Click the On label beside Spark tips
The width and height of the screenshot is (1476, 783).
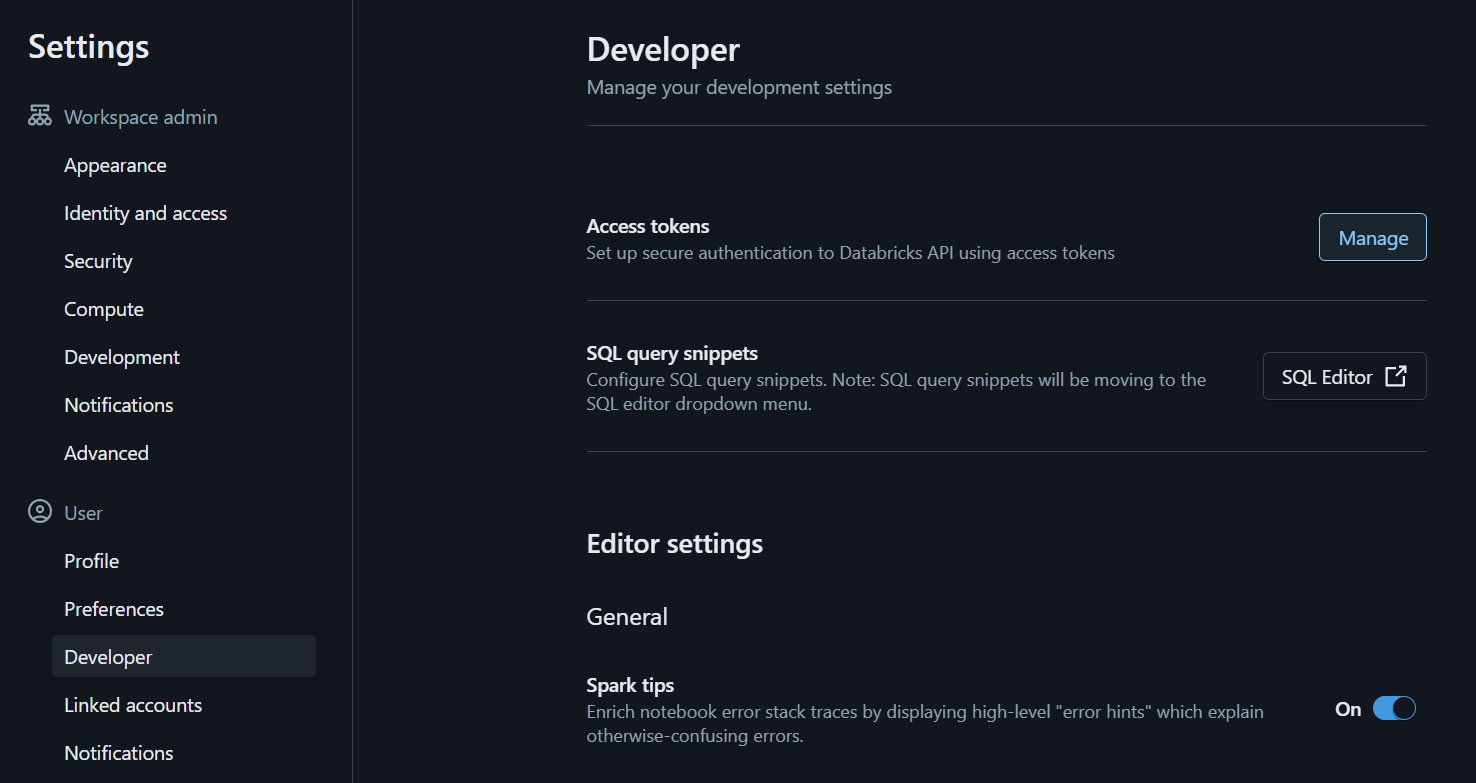pos(1348,709)
